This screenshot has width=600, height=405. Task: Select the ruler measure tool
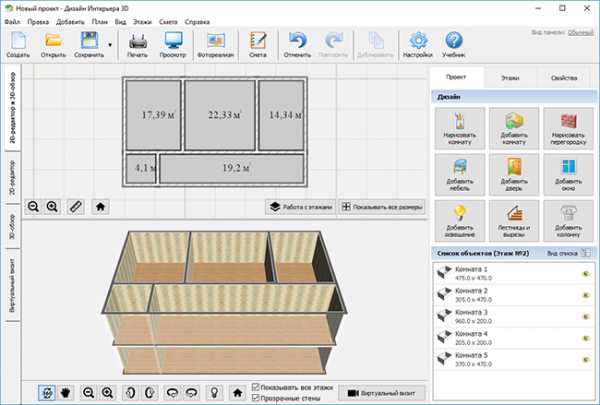75,207
